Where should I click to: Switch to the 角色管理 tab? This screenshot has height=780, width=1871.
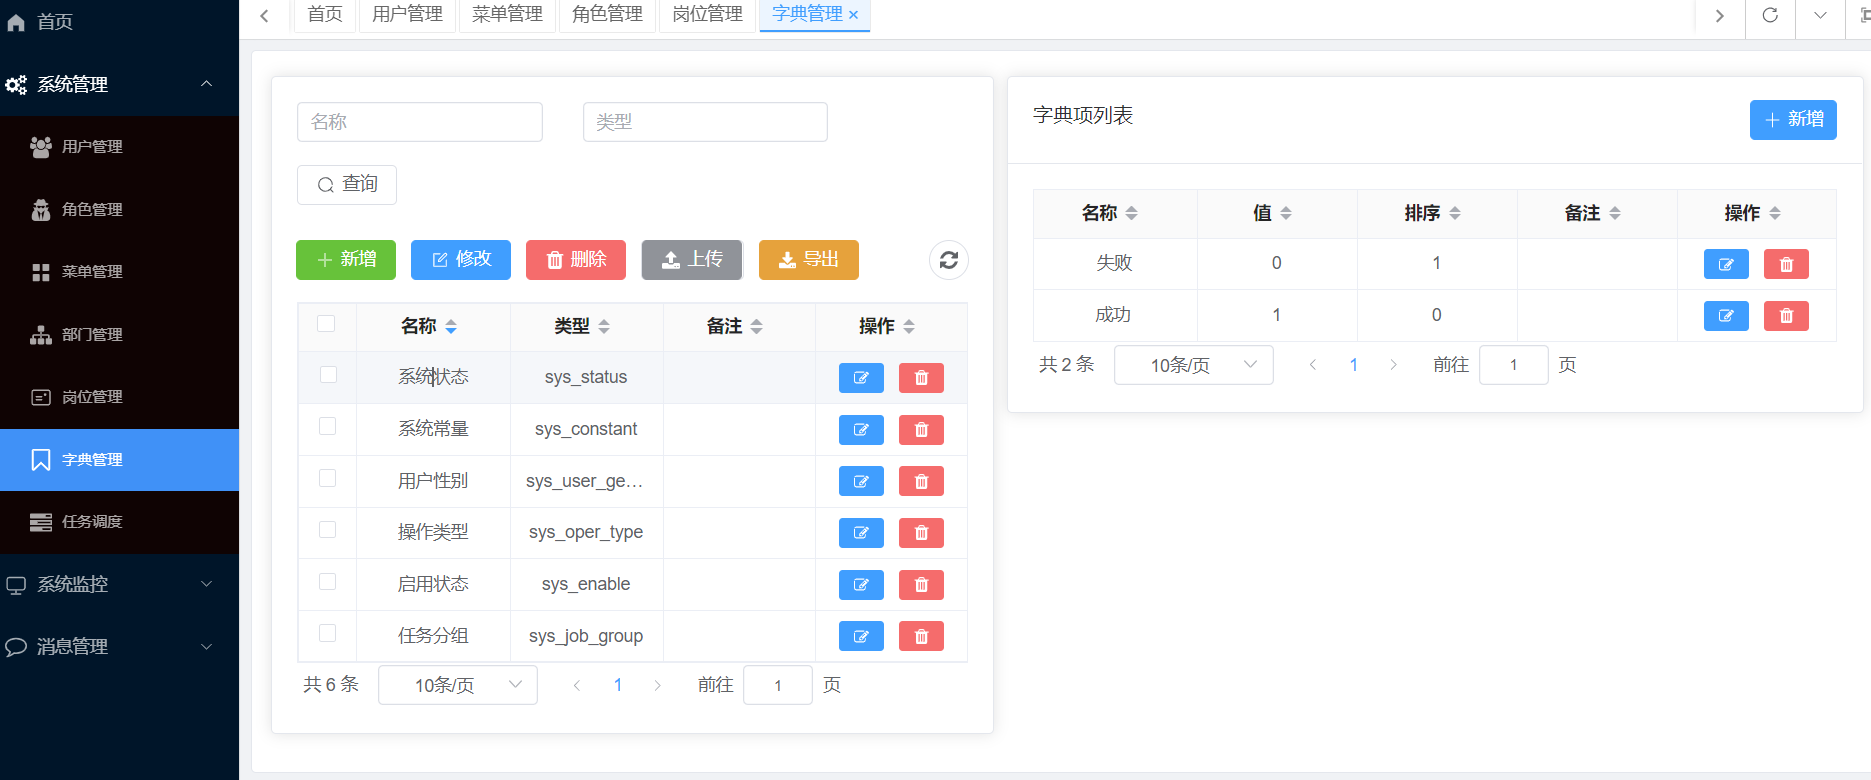coord(607,15)
